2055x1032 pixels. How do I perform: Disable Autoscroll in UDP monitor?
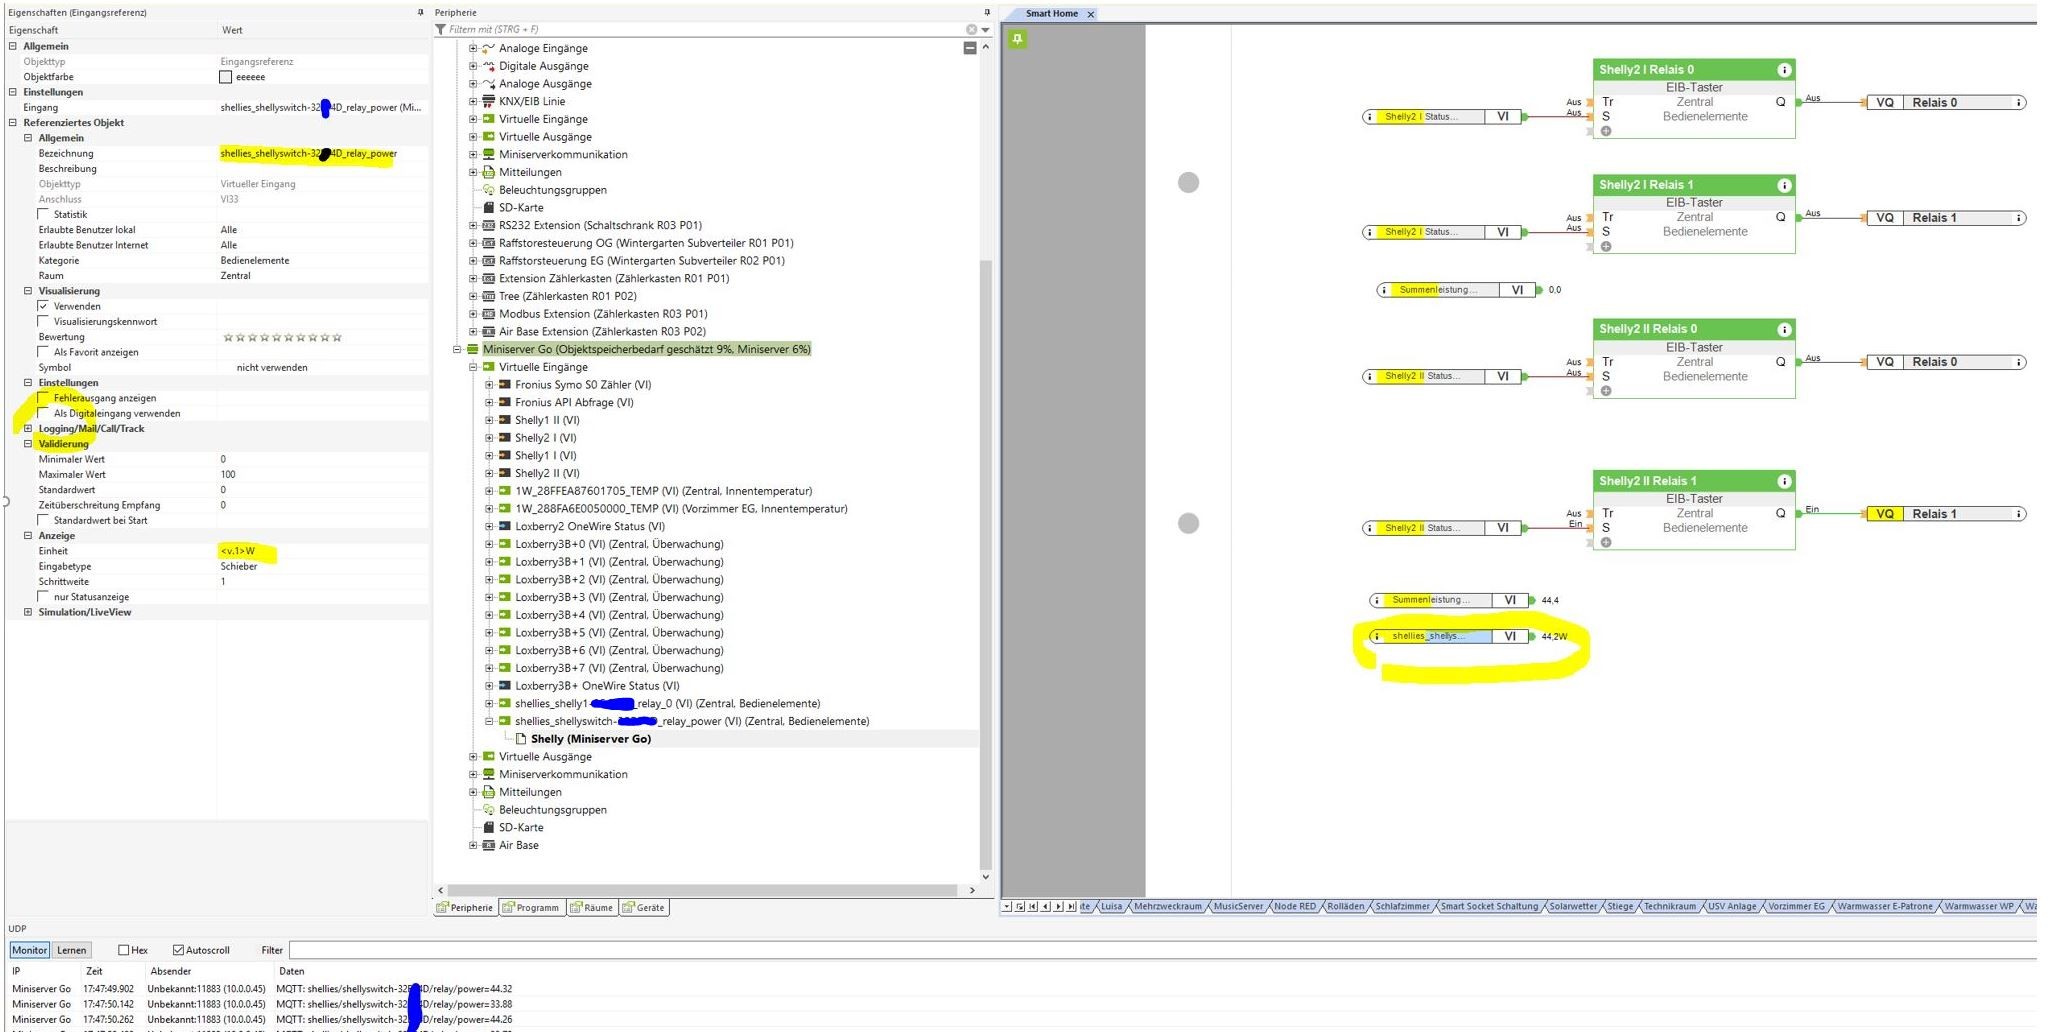pyautogui.click(x=178, y=950)
